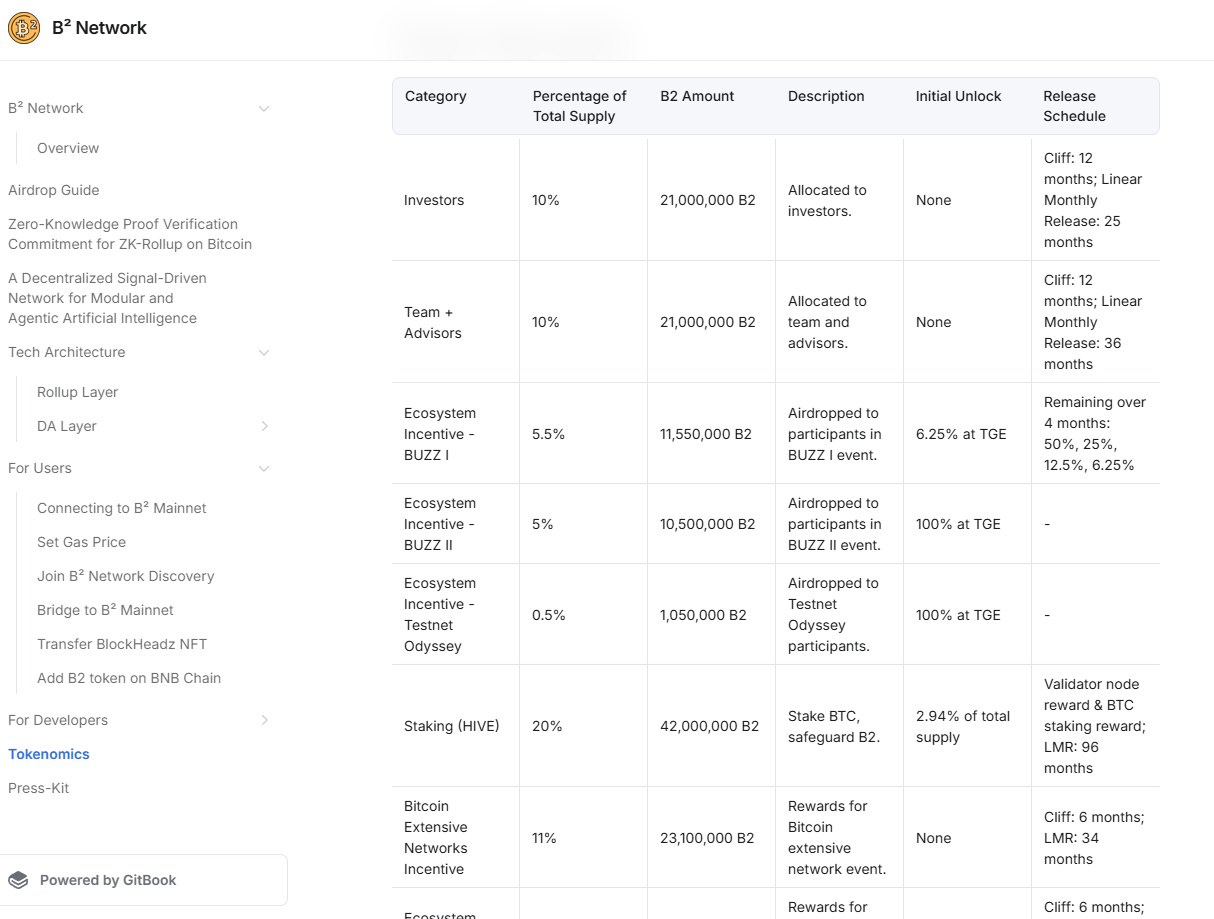
Task: Open Zero-Knowledge Proof Verification Commitment page
Action: (x=123, y=234)
